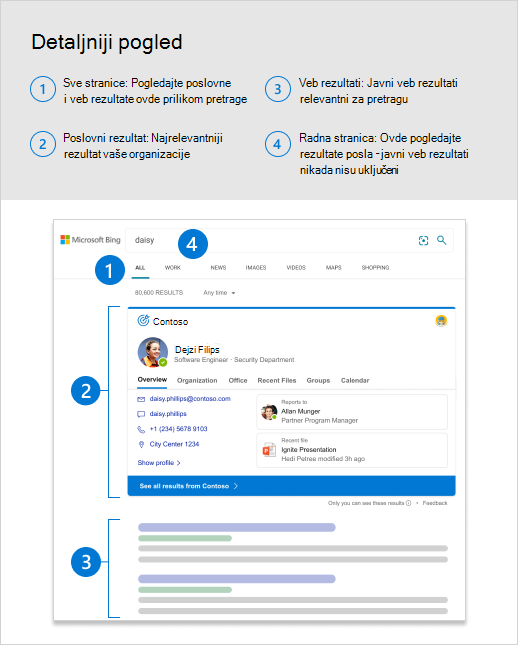Click the 'Partner Program Manager' text
This screenshot has width=518, height=645.
point(320,420)
